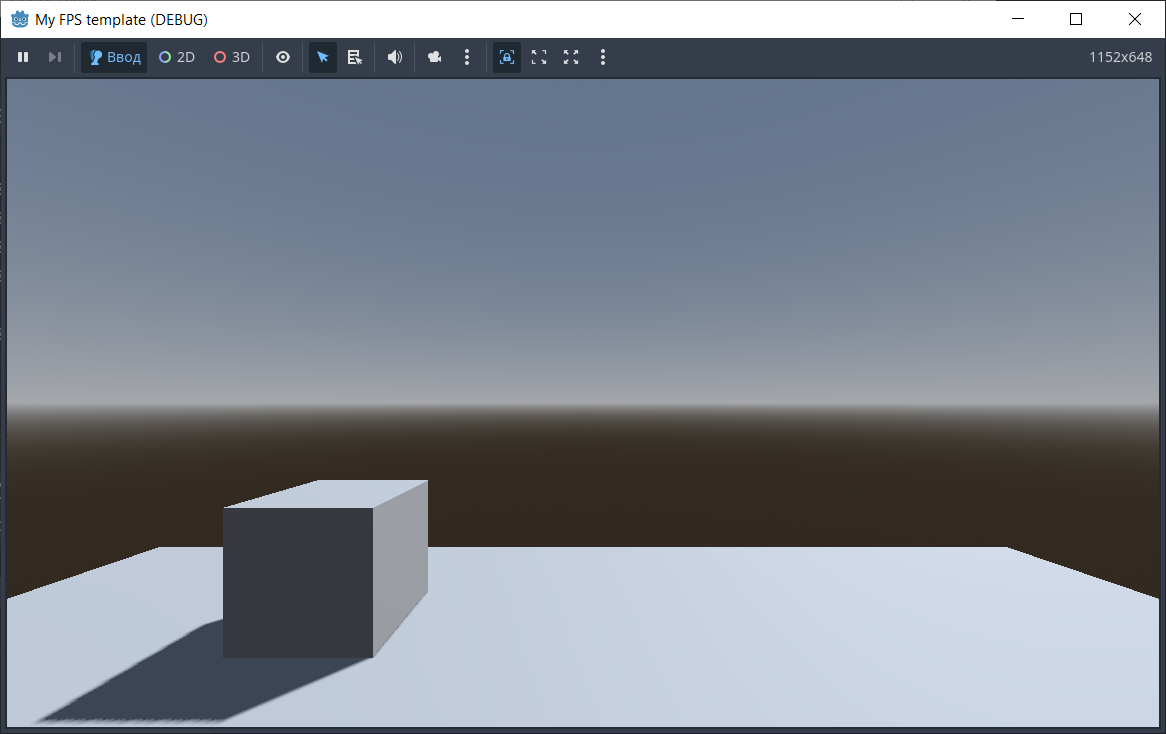1166x734 pixels.
Task: Choose the list select mode icon
Action: pos(355,58)
